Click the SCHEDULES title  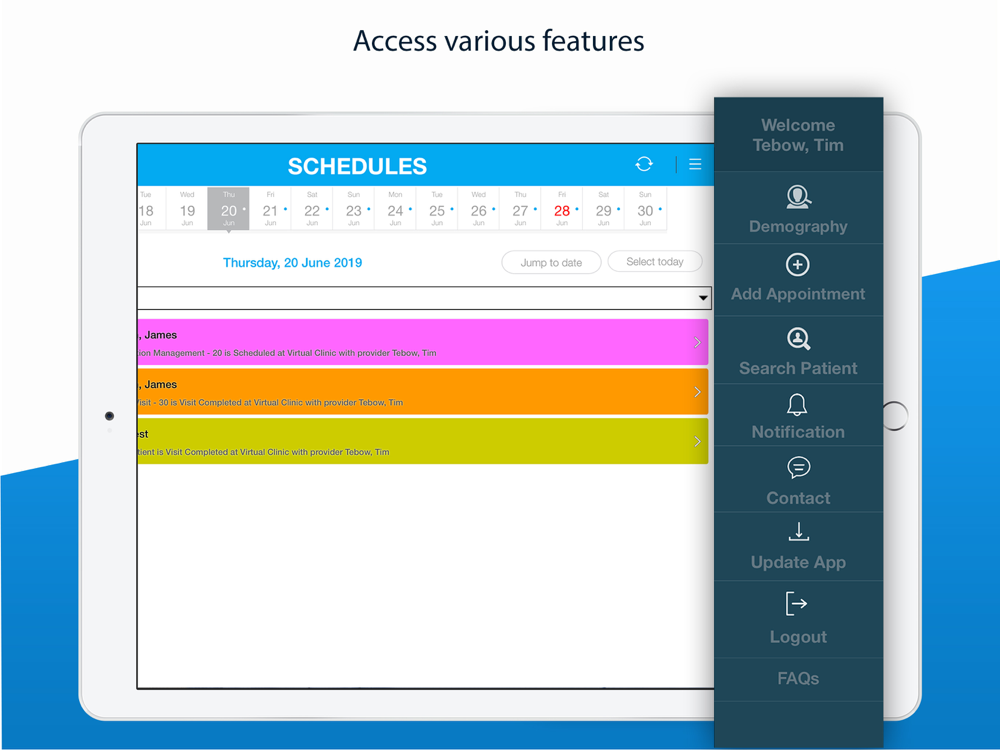pos(357,166)
